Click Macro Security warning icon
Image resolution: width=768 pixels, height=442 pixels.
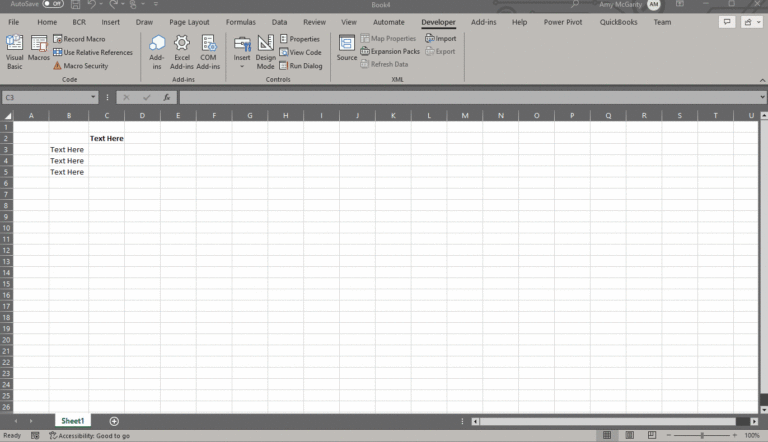57,66
